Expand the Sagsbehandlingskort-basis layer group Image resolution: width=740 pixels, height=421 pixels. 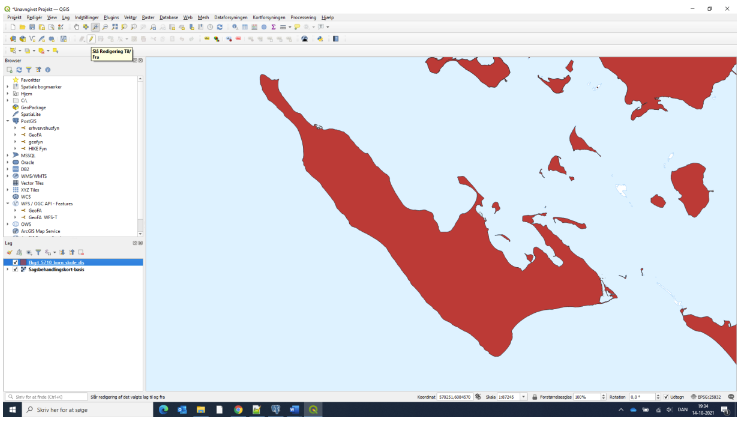click(8, 269)
